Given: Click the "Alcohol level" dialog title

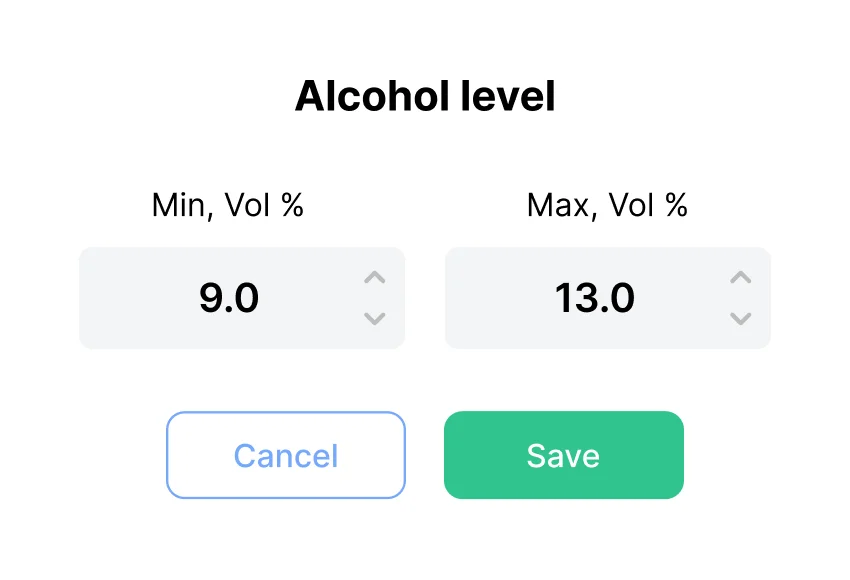Looking at the screenshot, I should tap(425, 97).
